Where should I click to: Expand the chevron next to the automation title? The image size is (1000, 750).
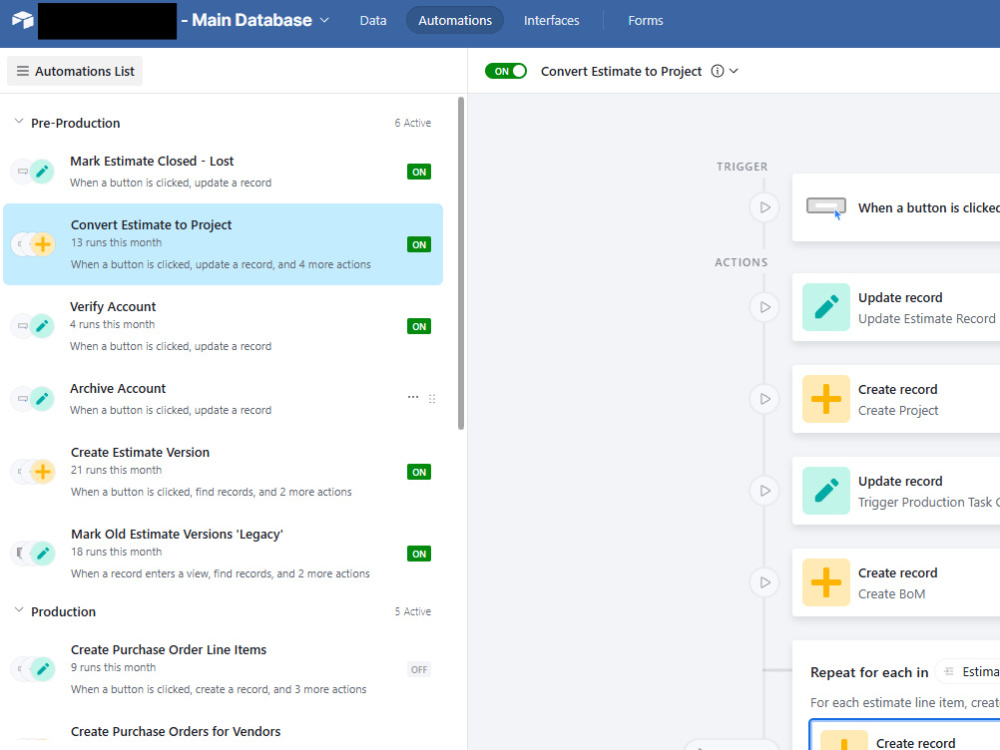(734, 71)
